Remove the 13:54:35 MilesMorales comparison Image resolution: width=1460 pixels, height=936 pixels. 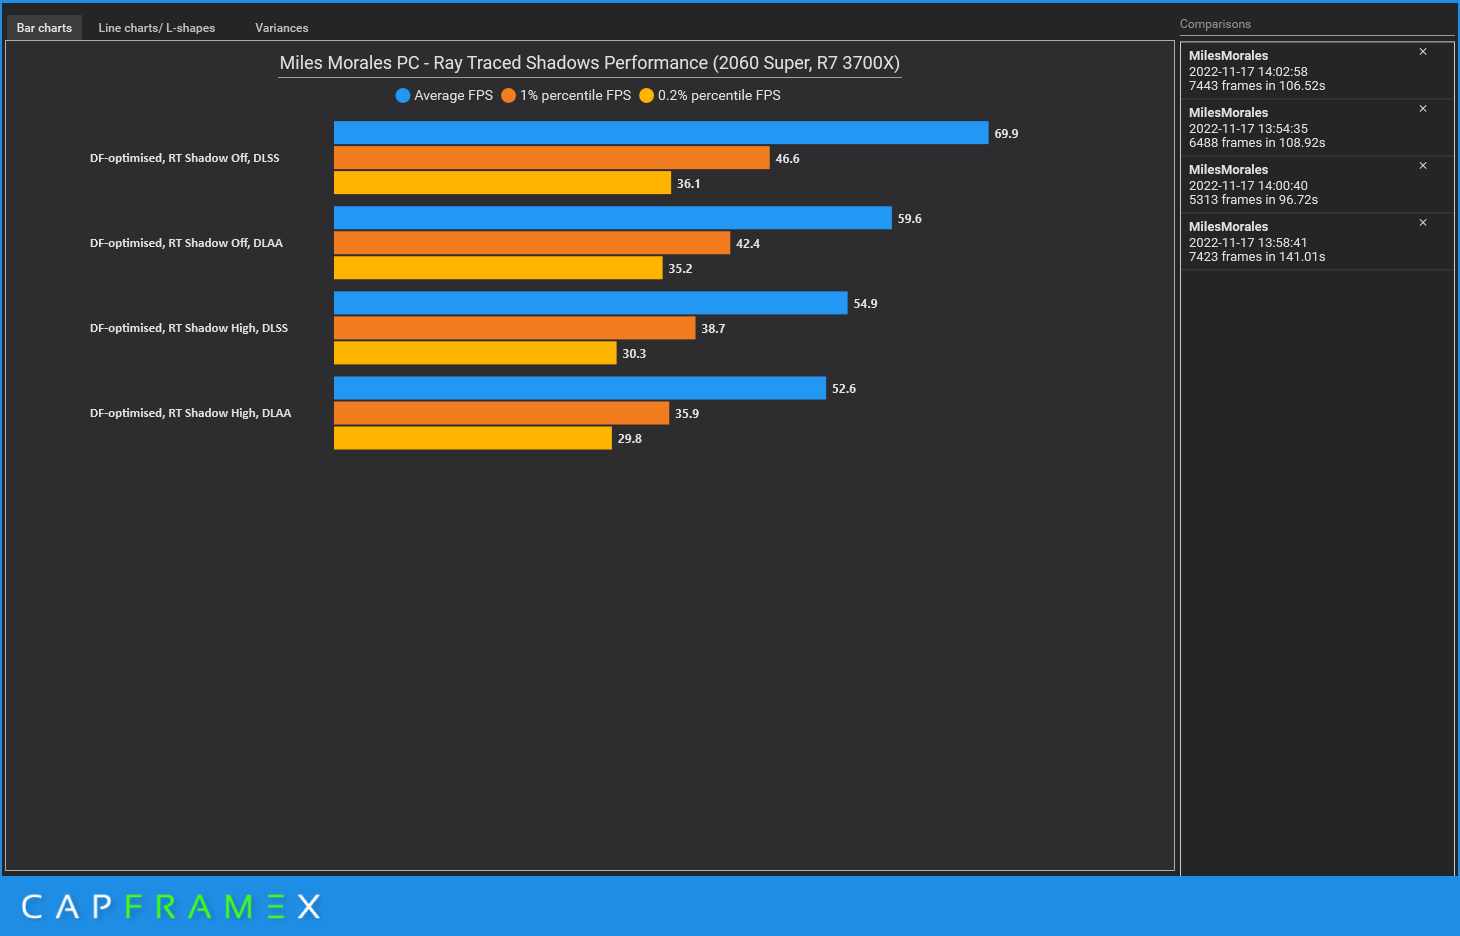click(1423, 109)
